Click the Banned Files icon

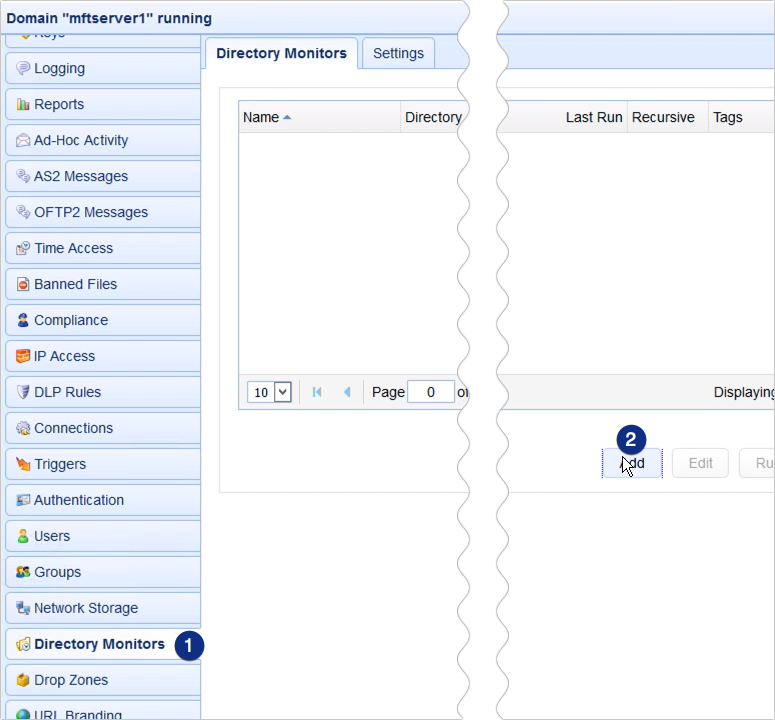pos(23,284)
